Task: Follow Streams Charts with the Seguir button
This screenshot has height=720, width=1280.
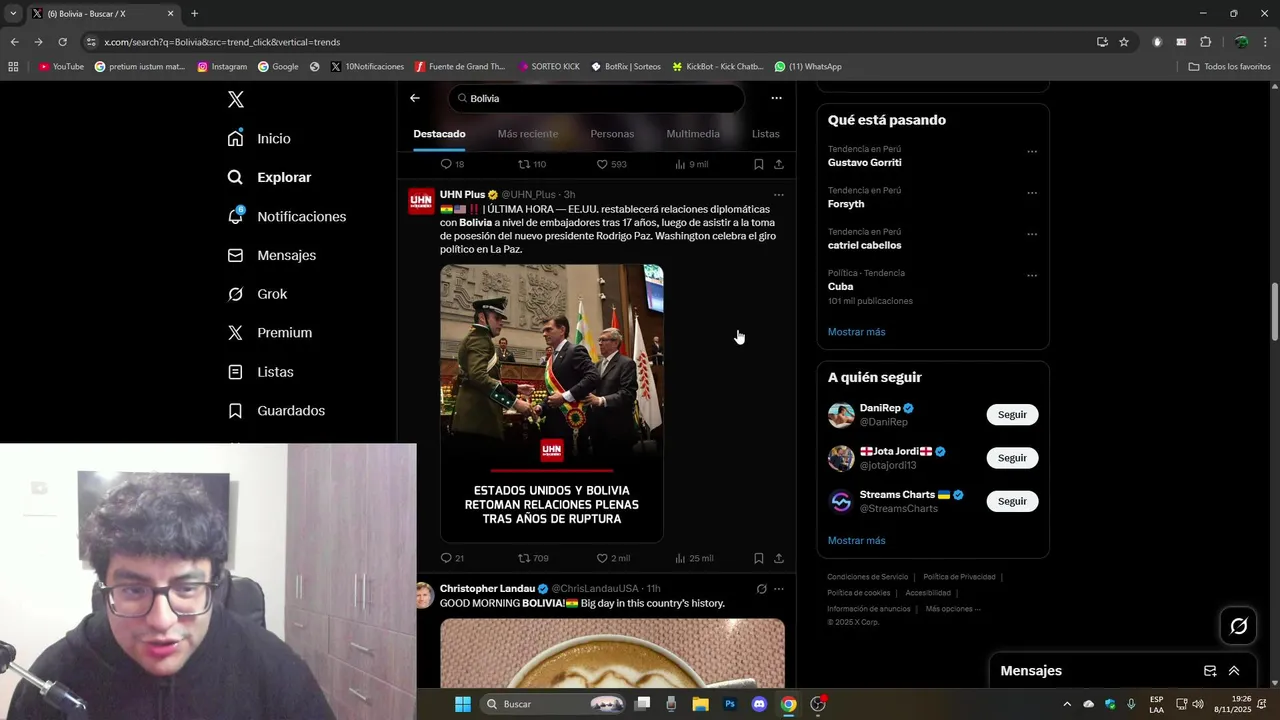Action: click(x=1012, y=501)
